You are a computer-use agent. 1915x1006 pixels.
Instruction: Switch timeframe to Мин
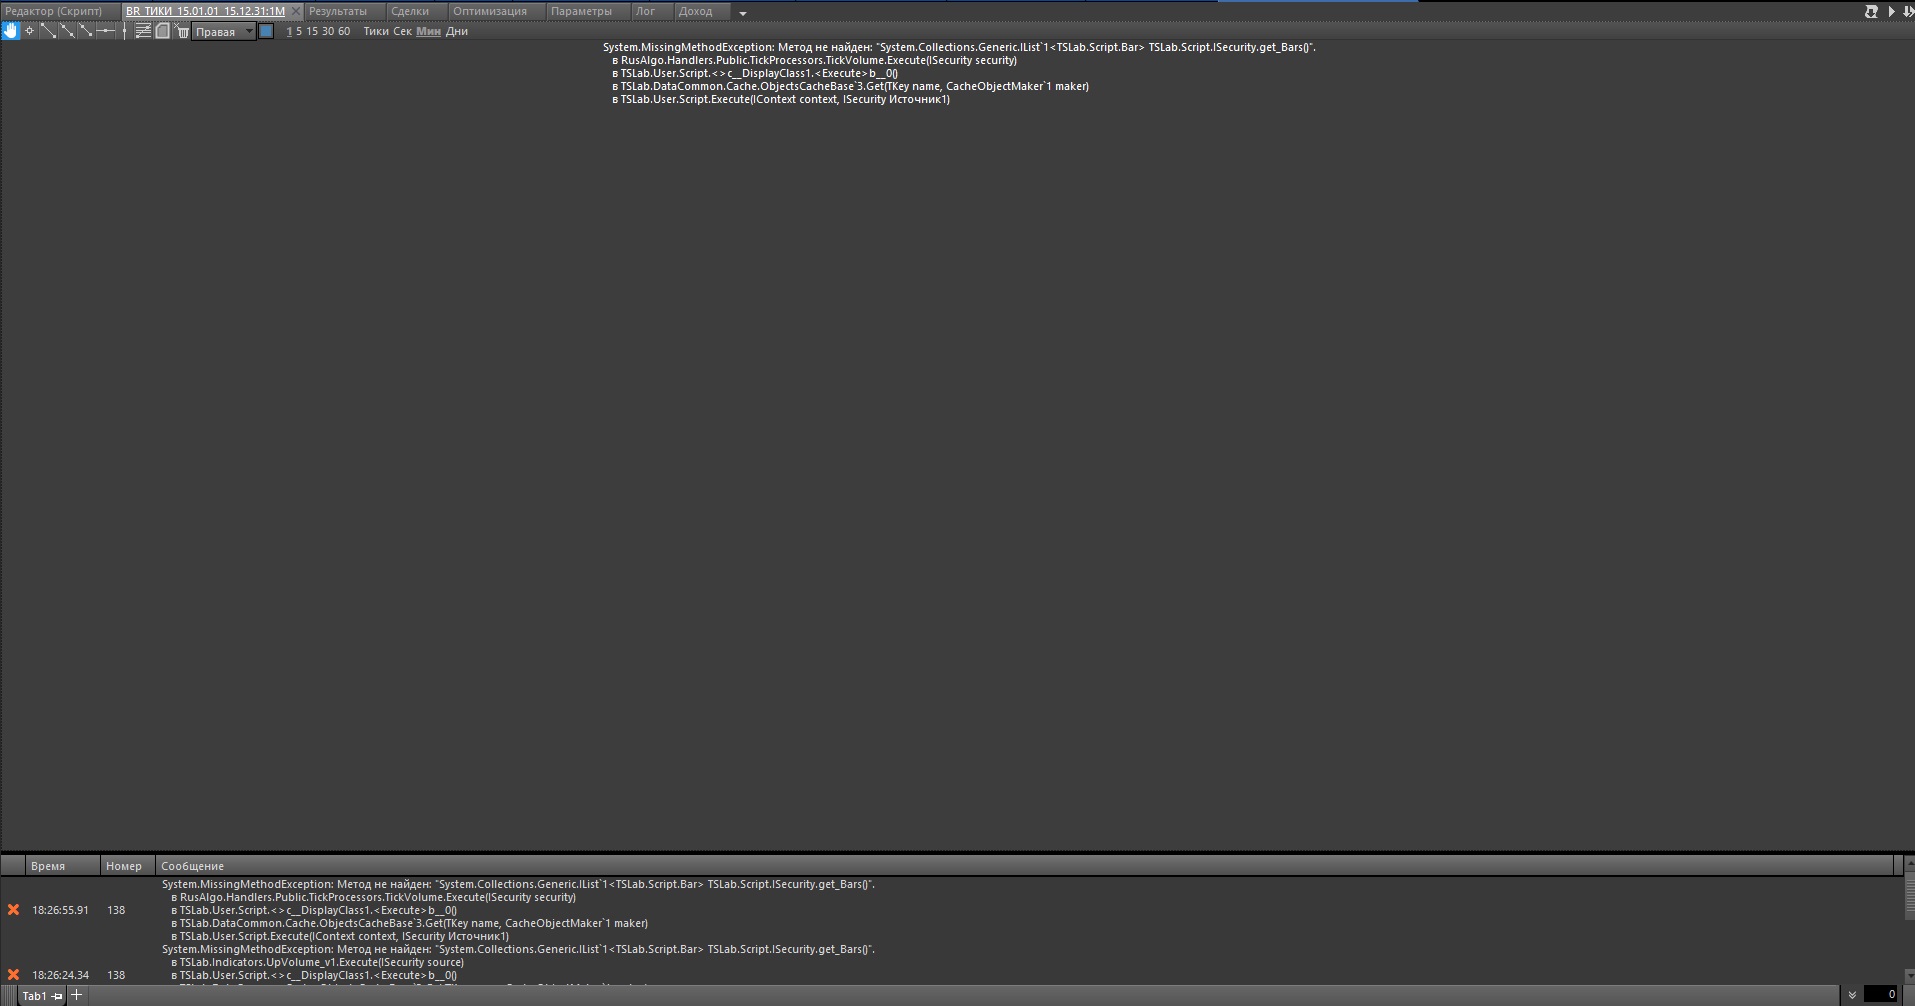pos(428,32)
